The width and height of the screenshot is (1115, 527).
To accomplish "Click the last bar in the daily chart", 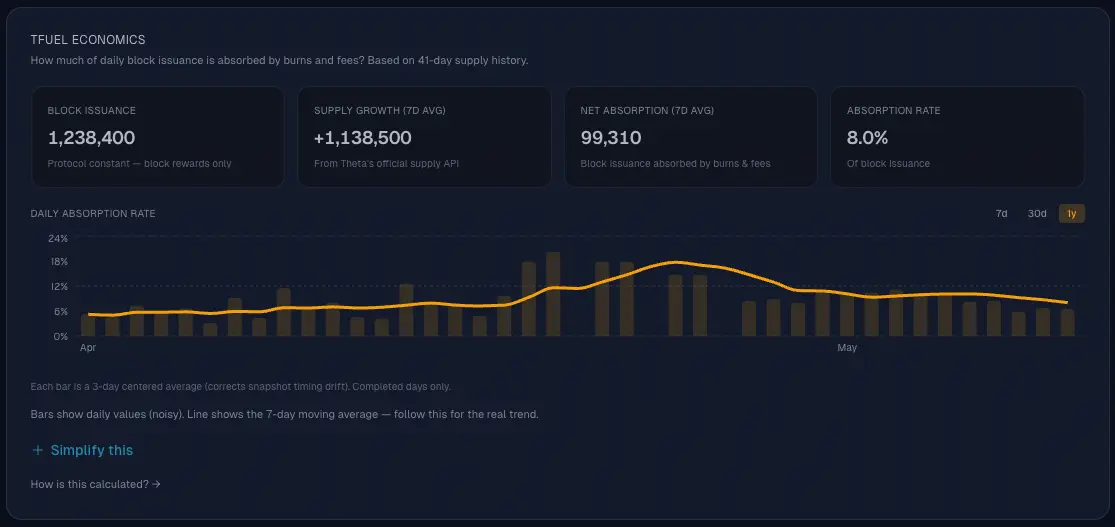I will point(1067,322).
